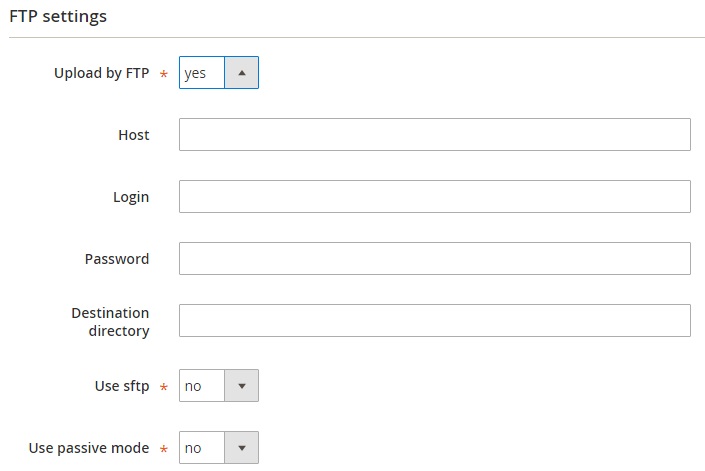705x471 pixels.
Task: Click the required asterisk beside Upload by FTP
Action: click(x=164, y=74)
